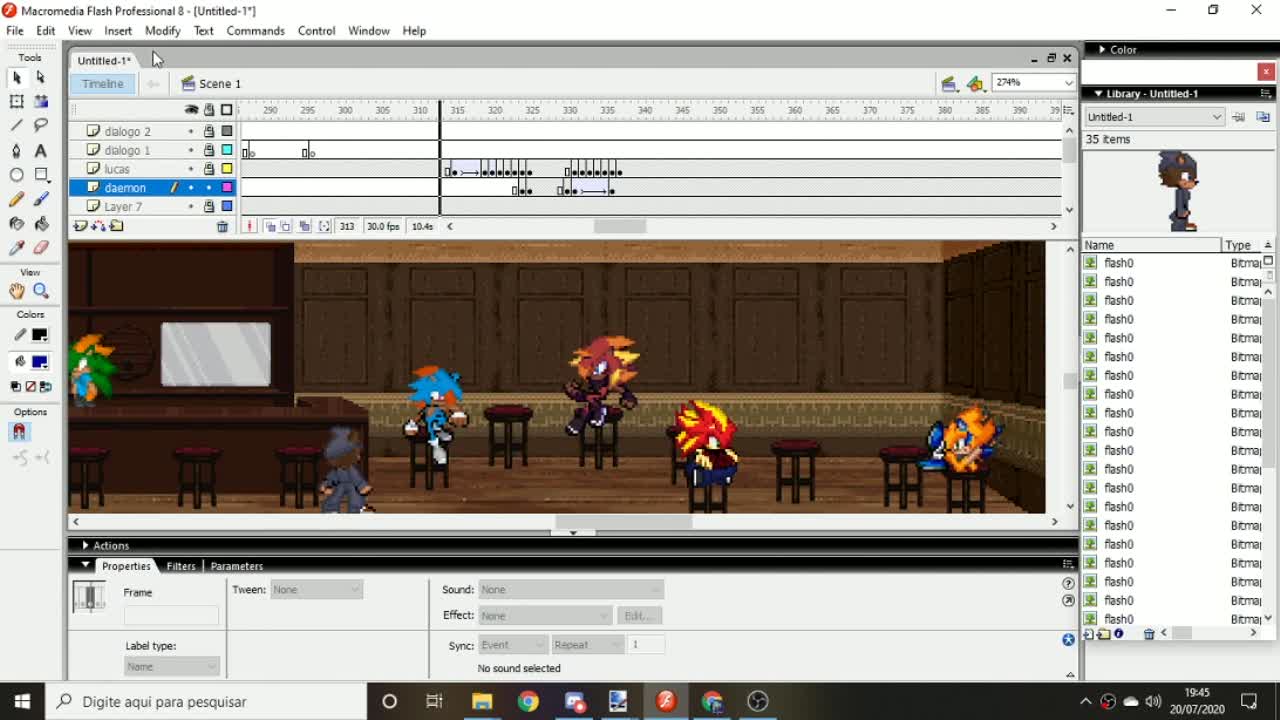Click Insert Layer Folder icon
This screenshot has height=720, width=1280.
[x=117, y=226]
